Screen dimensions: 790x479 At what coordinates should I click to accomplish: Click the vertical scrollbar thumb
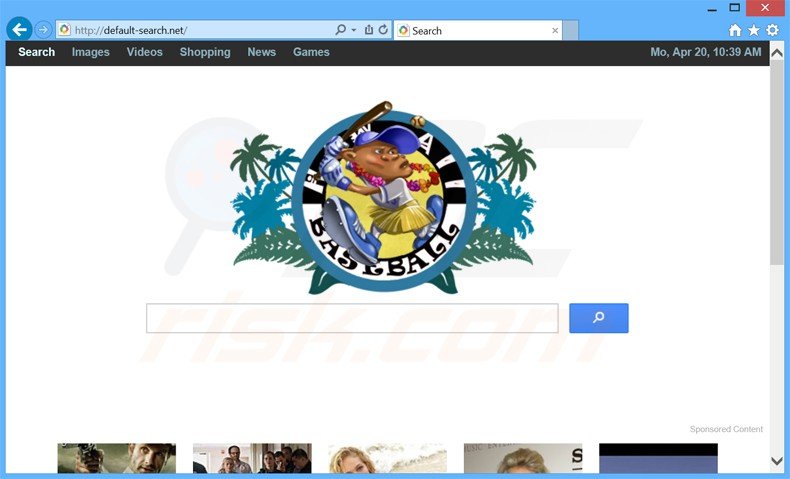pyautogui.click(x=777, y=163)
